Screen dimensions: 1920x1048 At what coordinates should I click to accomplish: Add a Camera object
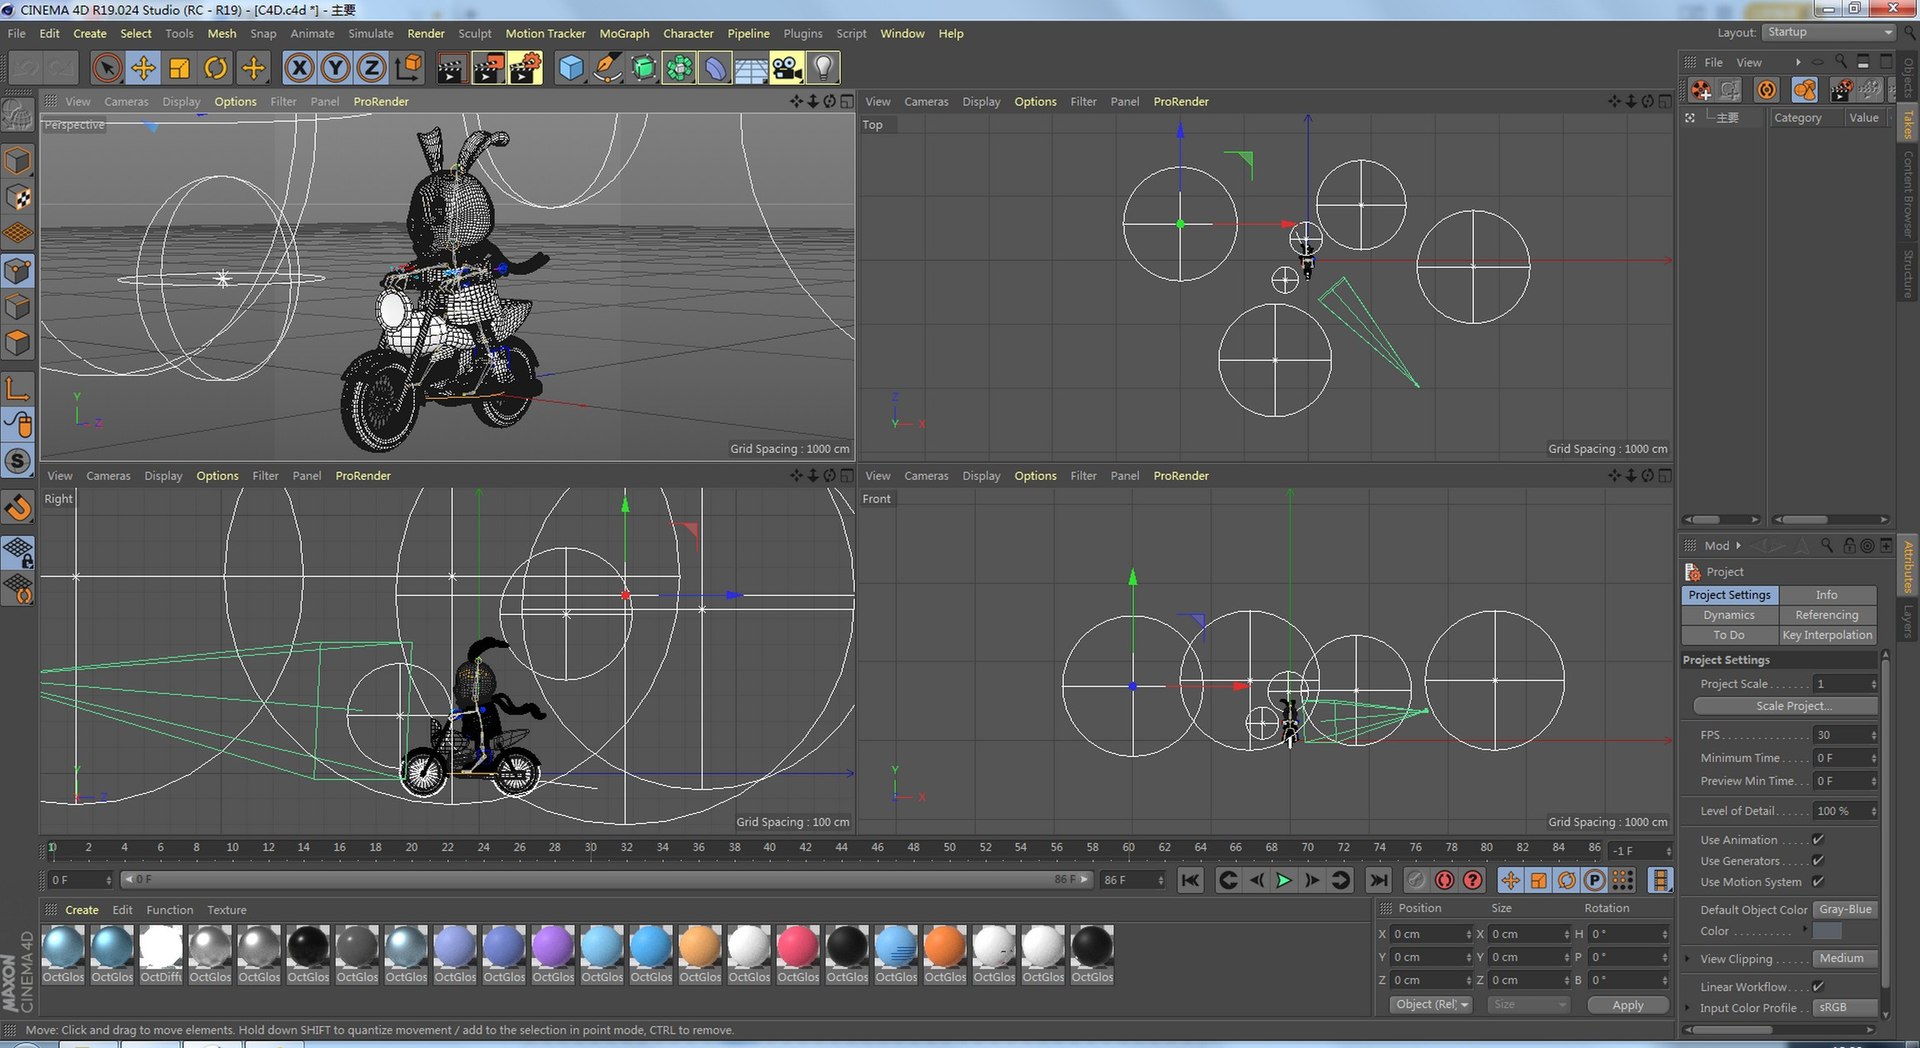[787, 68]
